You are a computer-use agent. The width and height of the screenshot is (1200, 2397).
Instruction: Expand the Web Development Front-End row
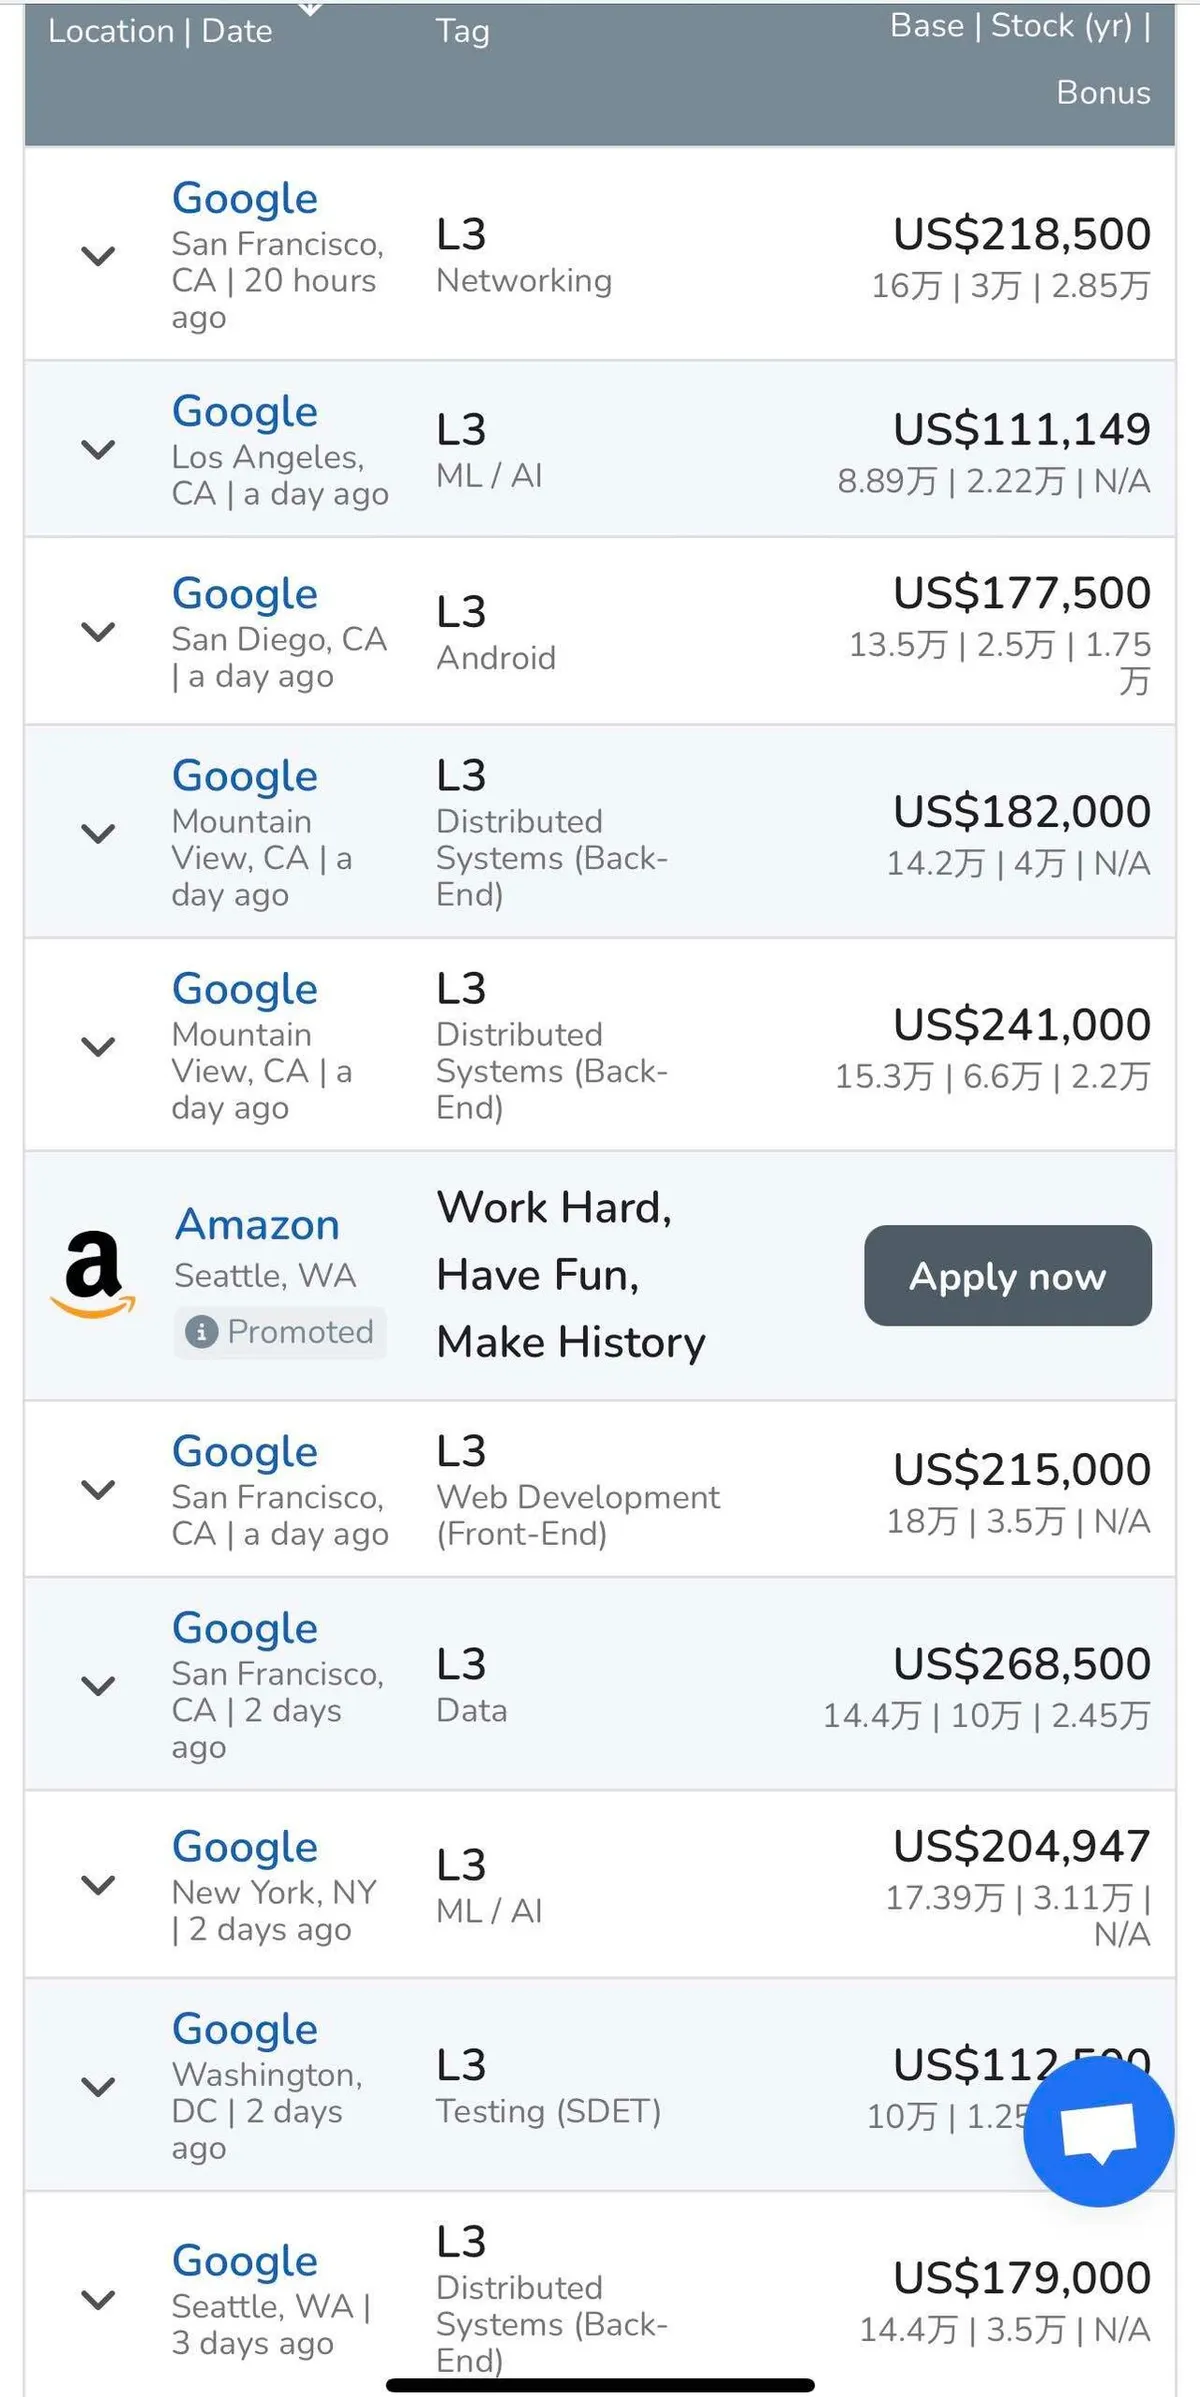[x=98, y=1490]
